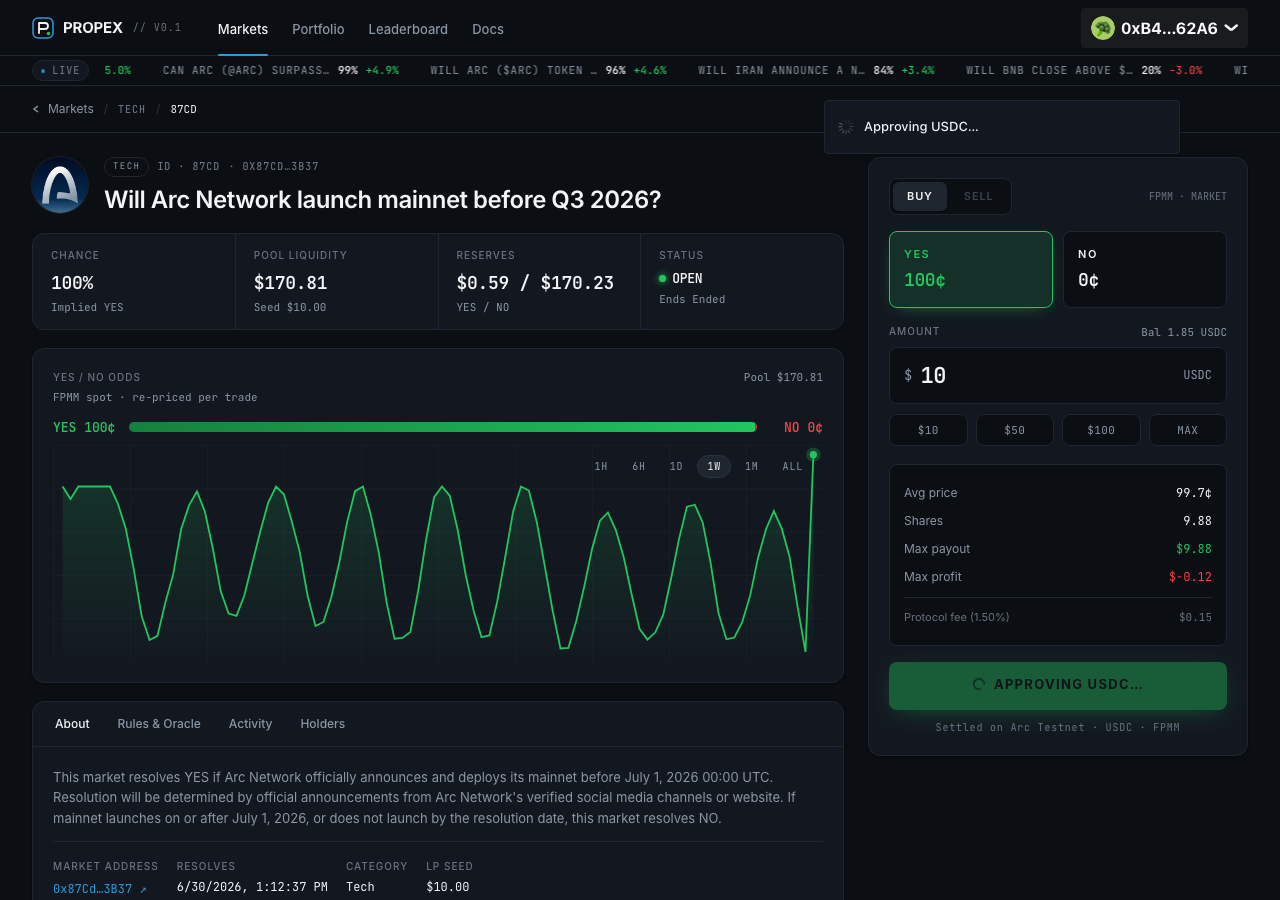Click the amount input field
Image resolution: width=1280 pixels, height=900 pixels.
point(1058,375)
